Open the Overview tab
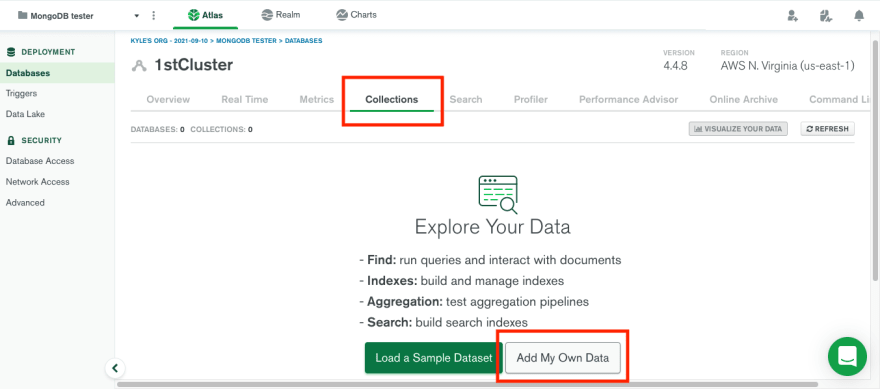 click(x=168, y=99)
